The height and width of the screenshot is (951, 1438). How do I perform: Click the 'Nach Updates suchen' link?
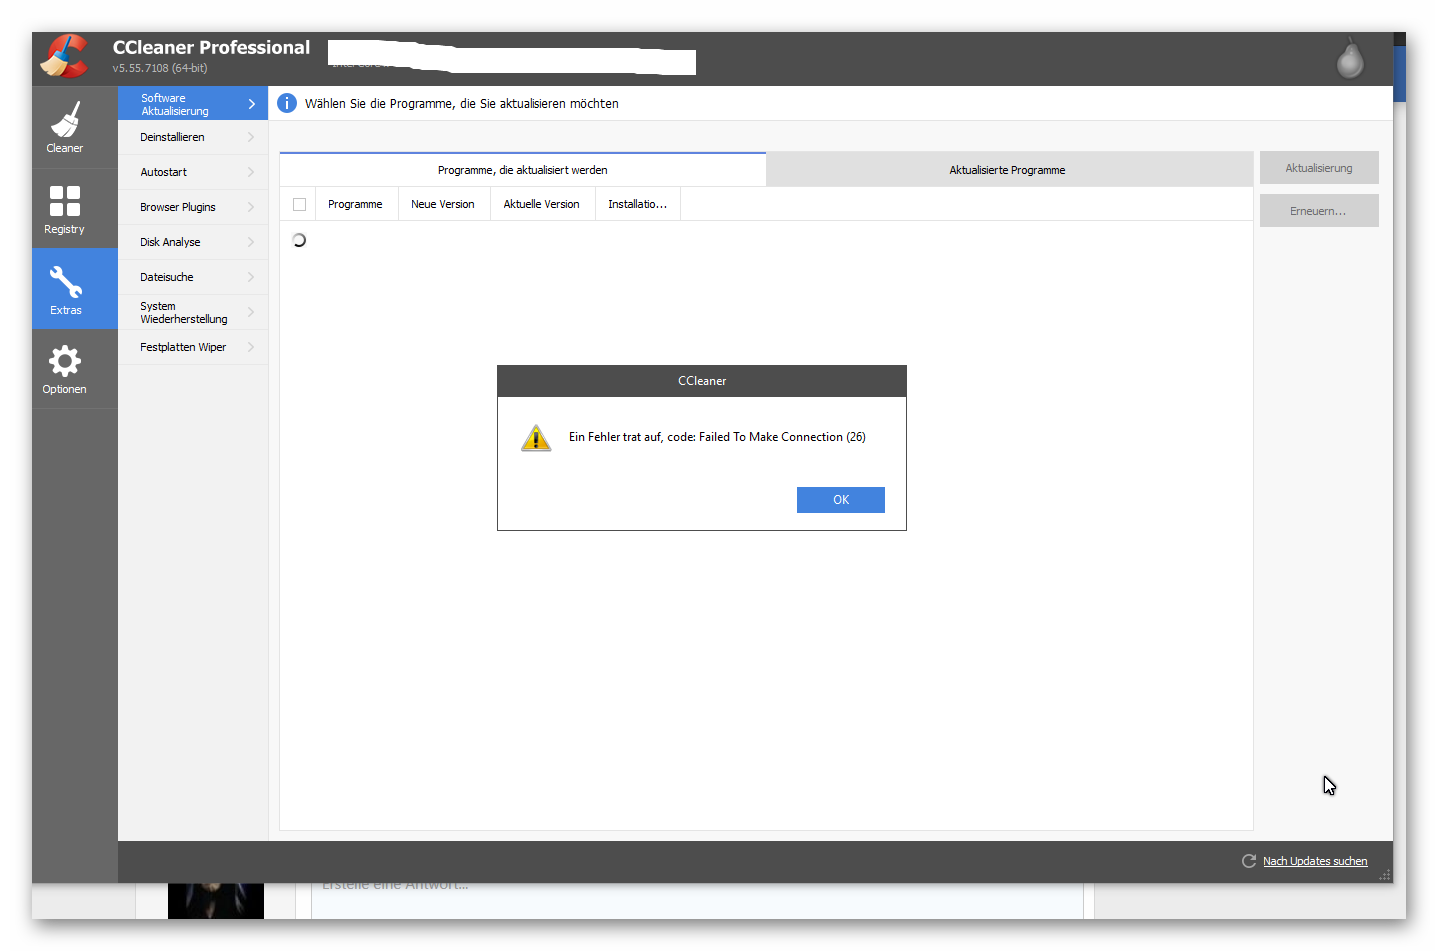tap(1315, 861)
